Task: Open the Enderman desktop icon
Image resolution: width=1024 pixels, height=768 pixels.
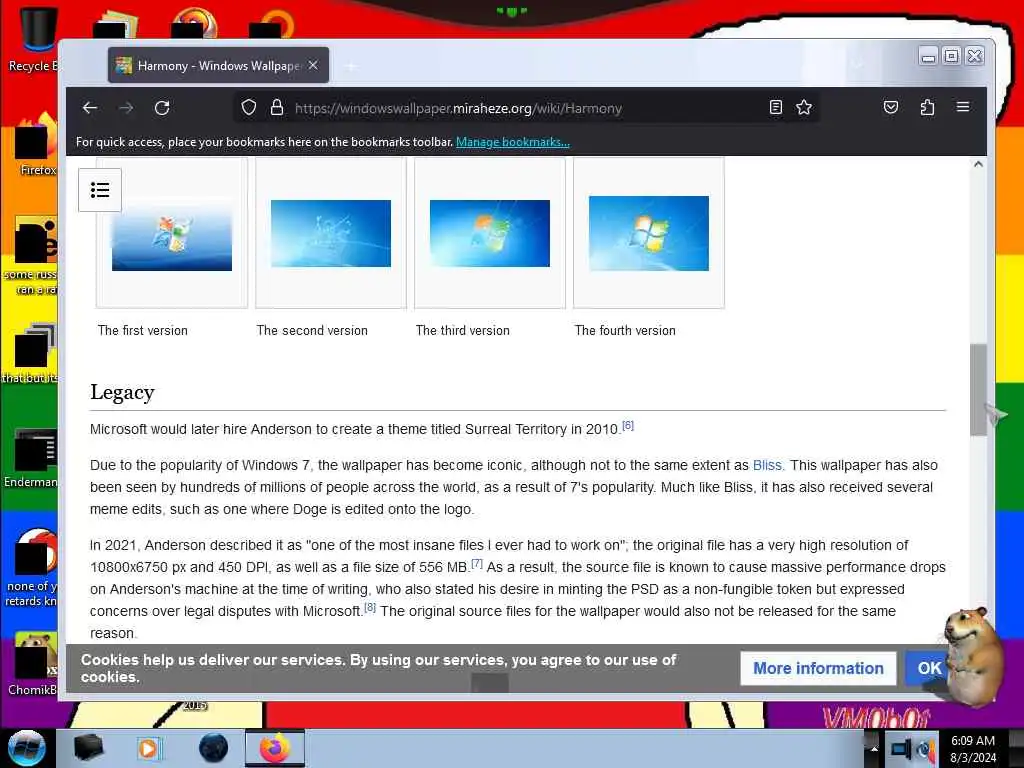Action: (x=31, y=459)
